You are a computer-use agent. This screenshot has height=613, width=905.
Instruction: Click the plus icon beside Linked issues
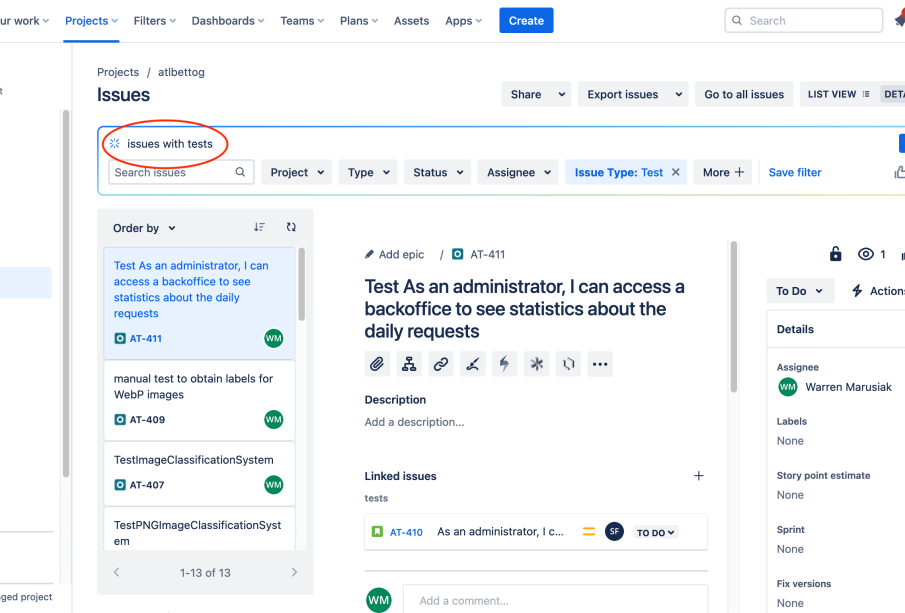[x=699, y=476]
